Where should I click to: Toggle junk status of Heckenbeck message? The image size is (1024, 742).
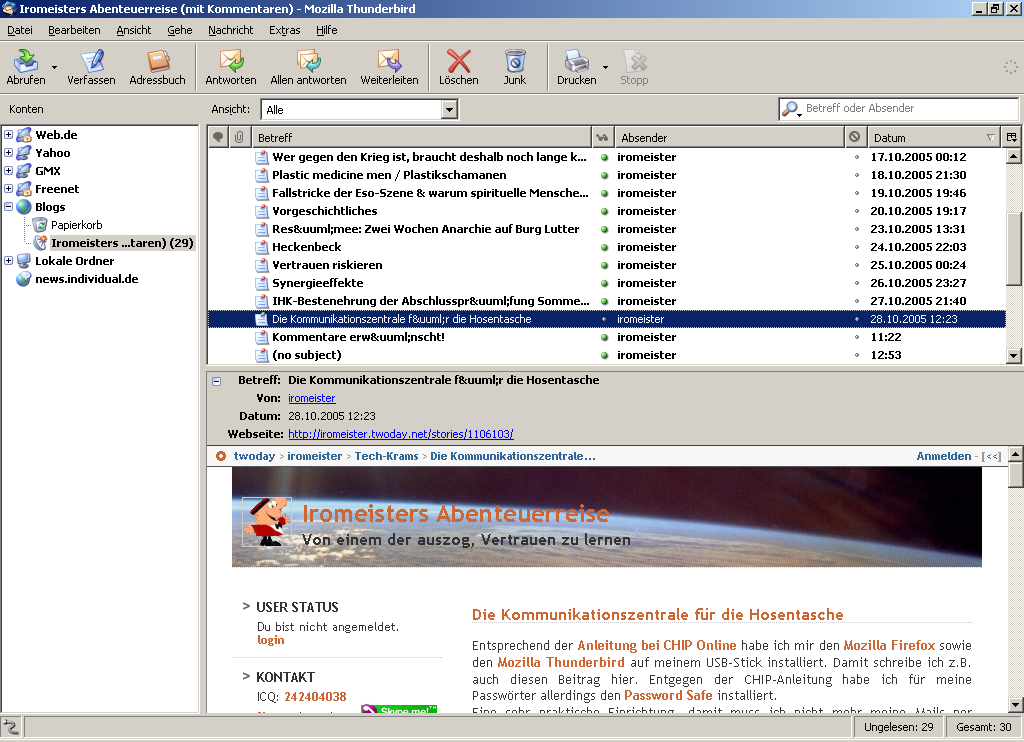tap(857, 248)
